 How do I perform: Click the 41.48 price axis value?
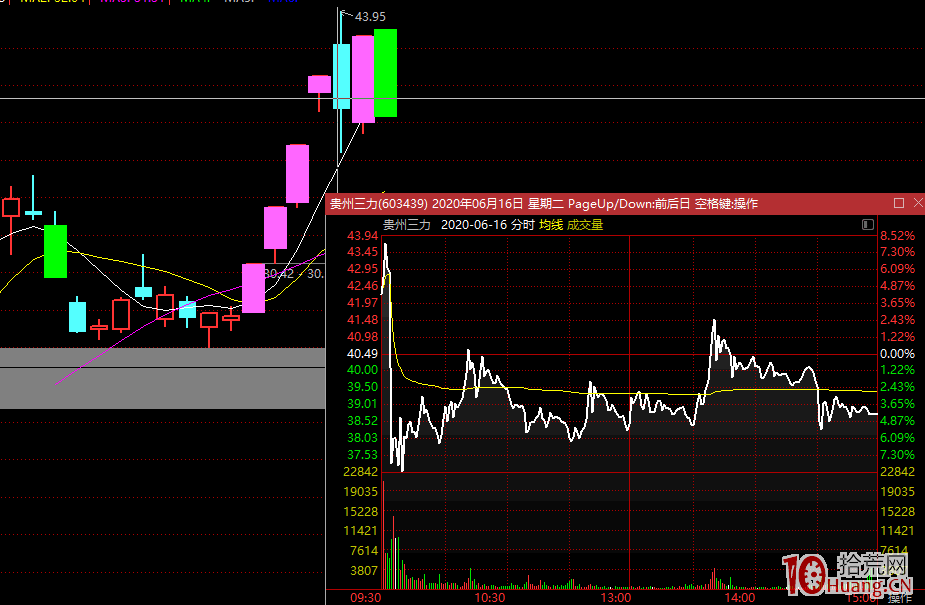362,320
